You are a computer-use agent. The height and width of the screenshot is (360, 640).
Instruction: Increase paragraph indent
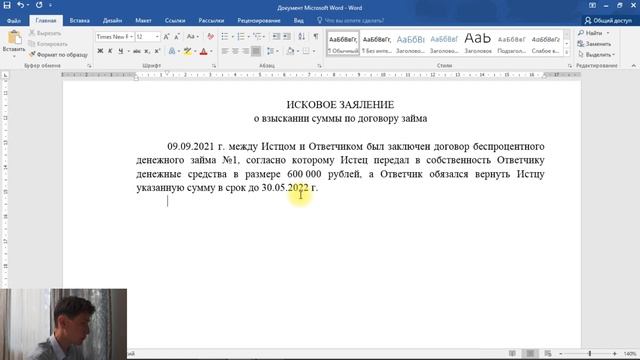[287, 37]
